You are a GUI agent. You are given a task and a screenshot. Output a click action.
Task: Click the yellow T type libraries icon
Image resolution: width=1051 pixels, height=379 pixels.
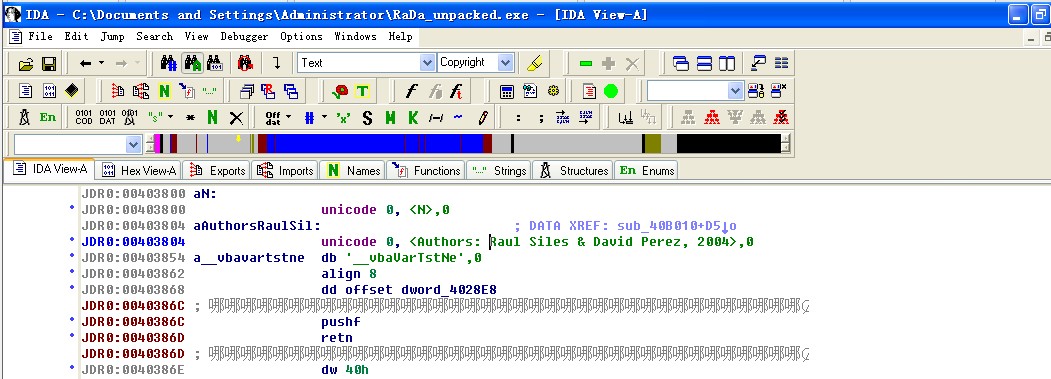tap(362, 91)
